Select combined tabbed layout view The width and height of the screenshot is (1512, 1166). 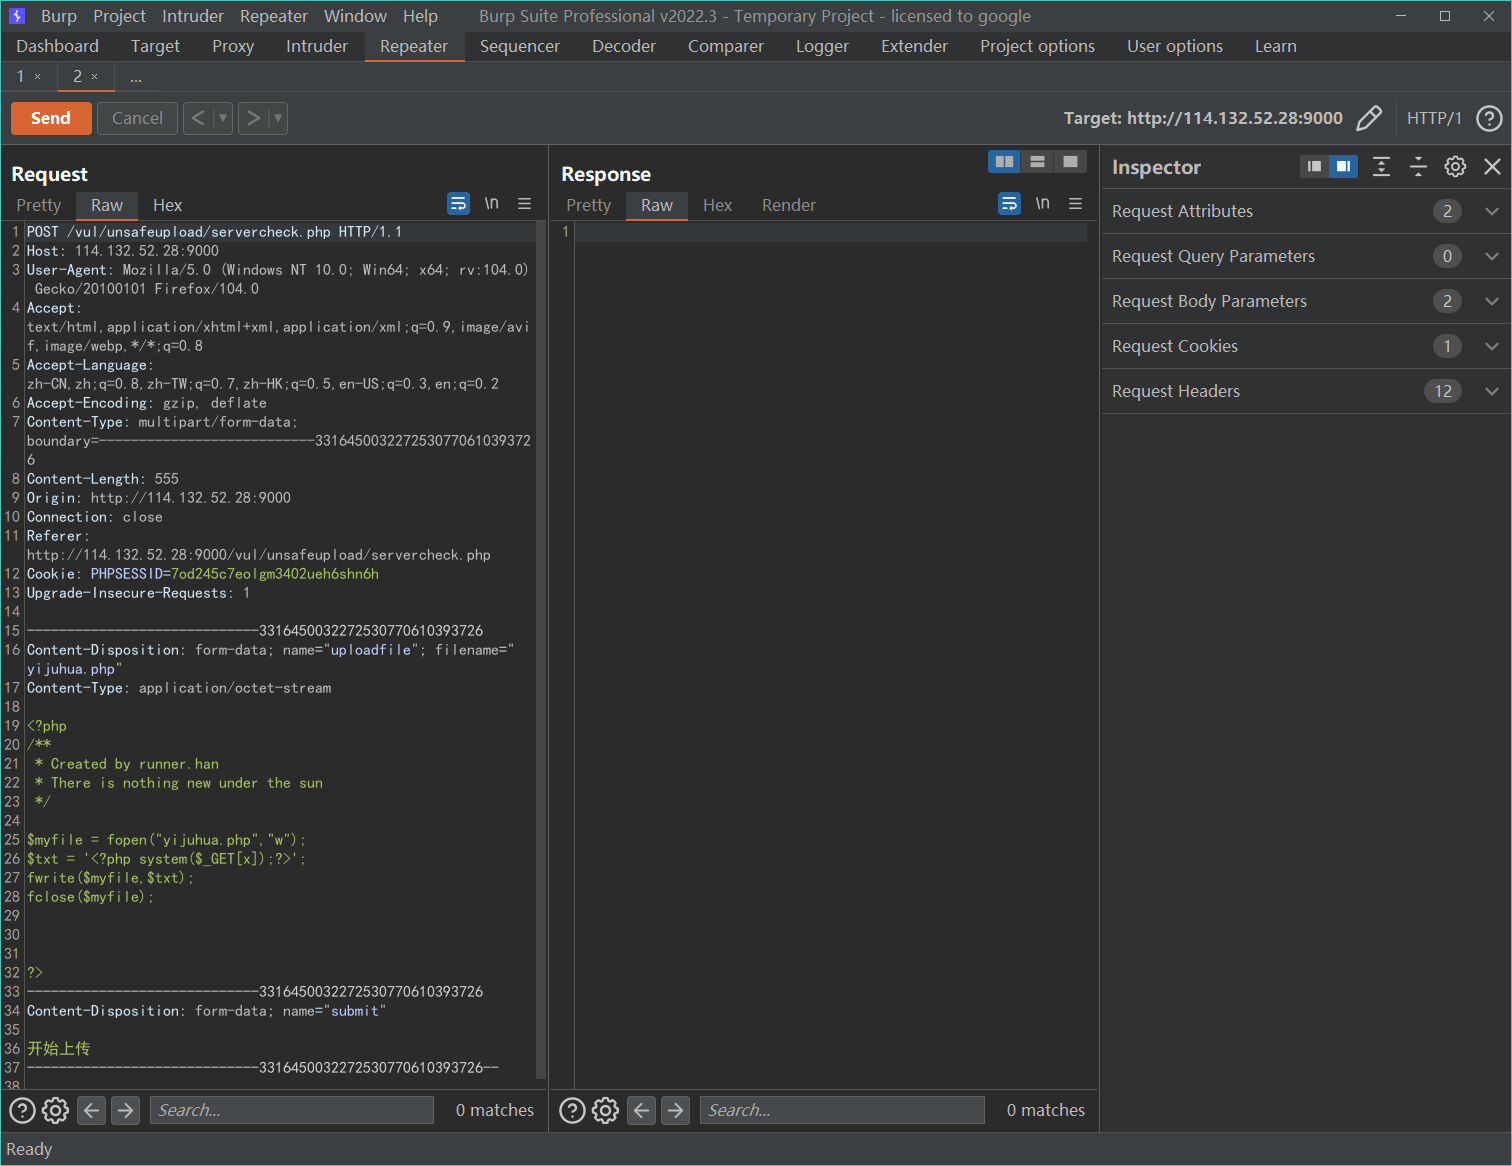[x=1070, y=161]
